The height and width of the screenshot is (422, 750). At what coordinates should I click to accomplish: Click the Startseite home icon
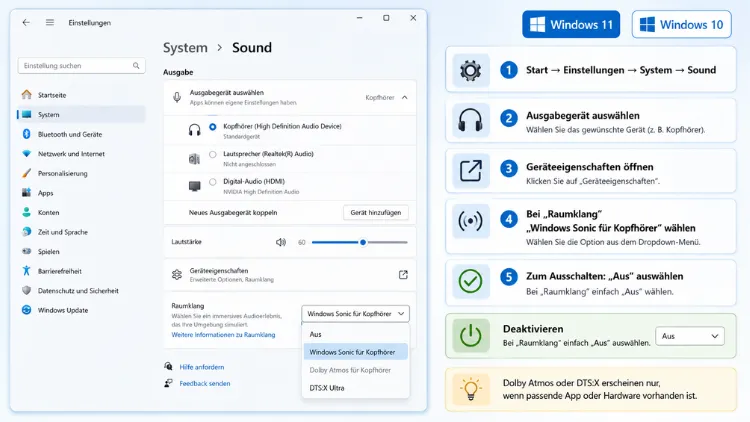[27, 95]
